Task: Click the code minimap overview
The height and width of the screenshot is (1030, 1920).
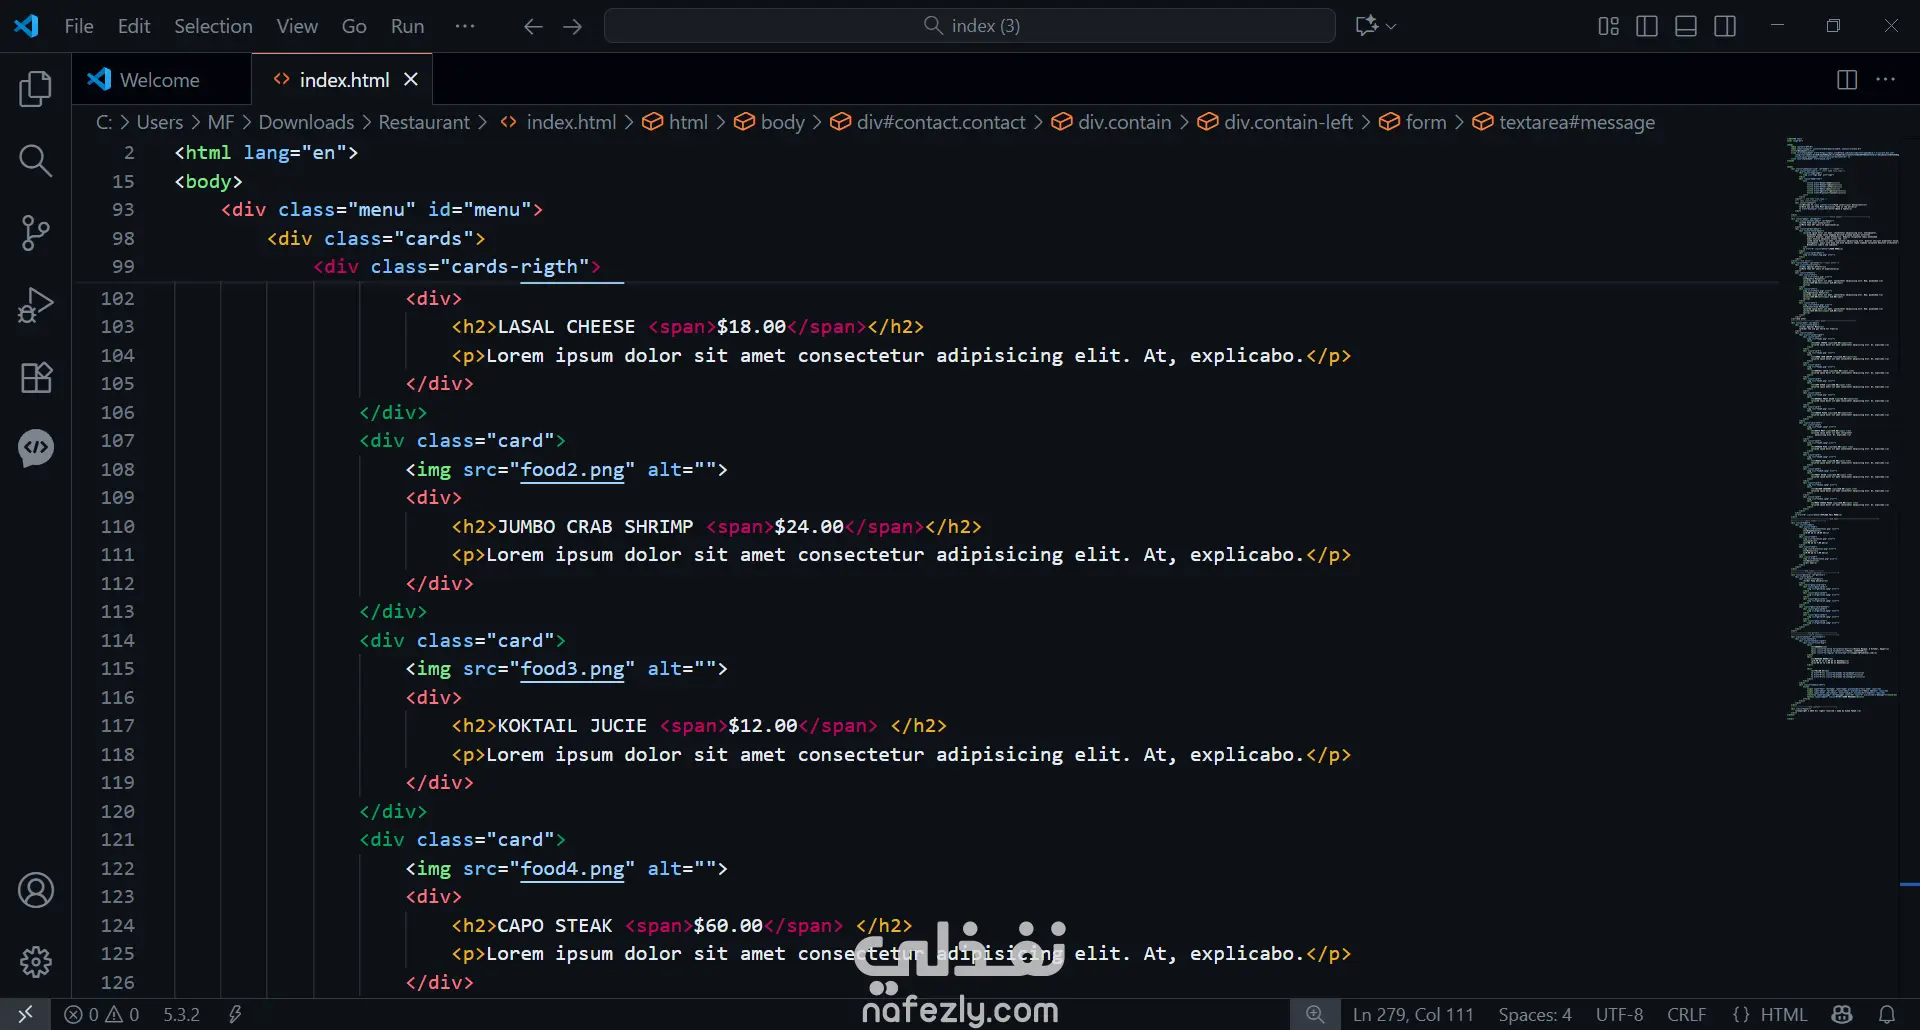Action: pos(1842,428)
